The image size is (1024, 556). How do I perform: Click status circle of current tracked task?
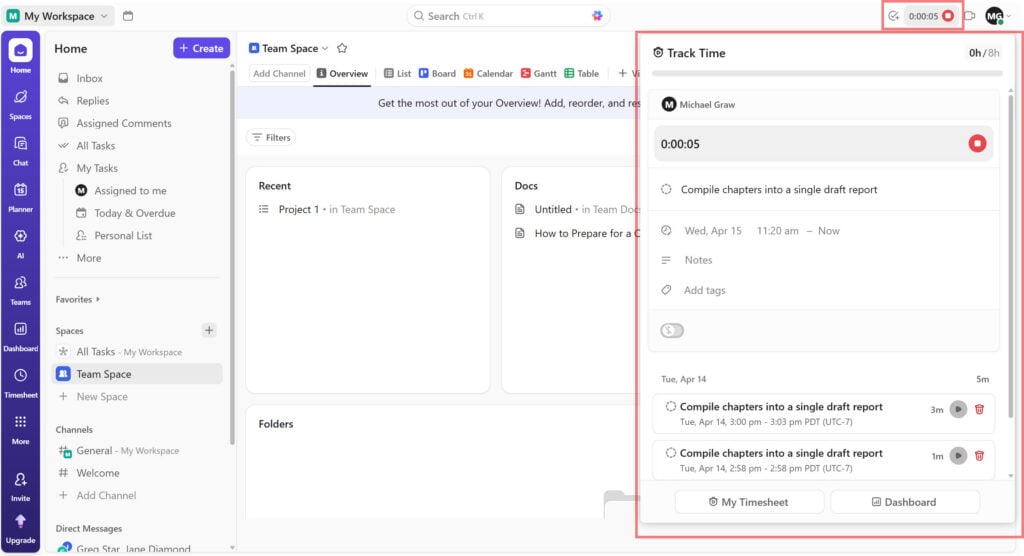(x=666, y=189)
